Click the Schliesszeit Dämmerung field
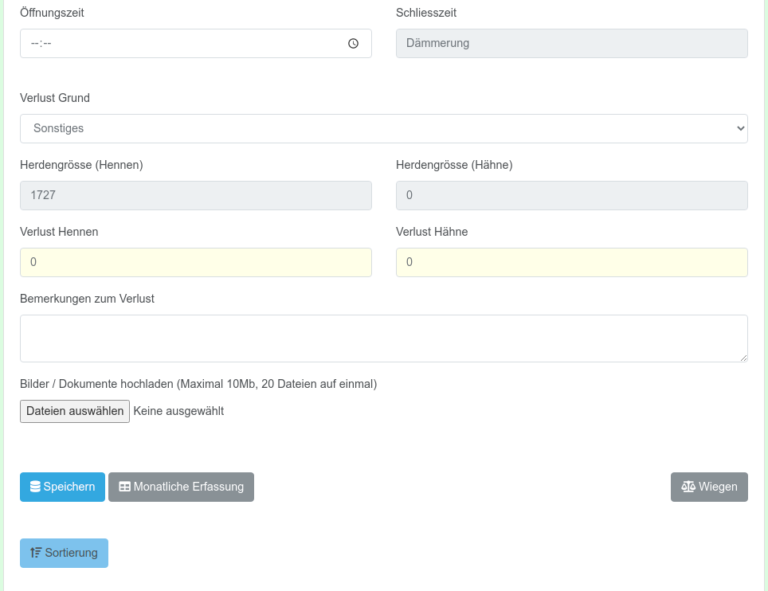This screenshot has height=591, width=768. point(572,44)
